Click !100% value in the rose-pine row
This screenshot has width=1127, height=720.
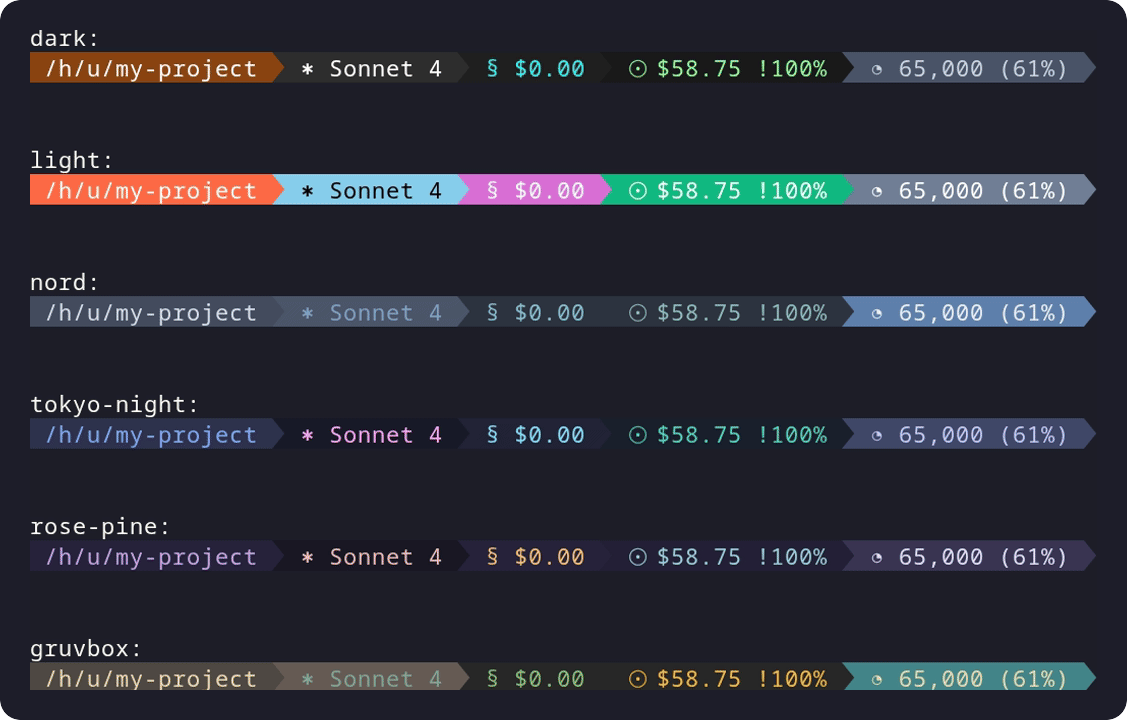pos(793,558)
